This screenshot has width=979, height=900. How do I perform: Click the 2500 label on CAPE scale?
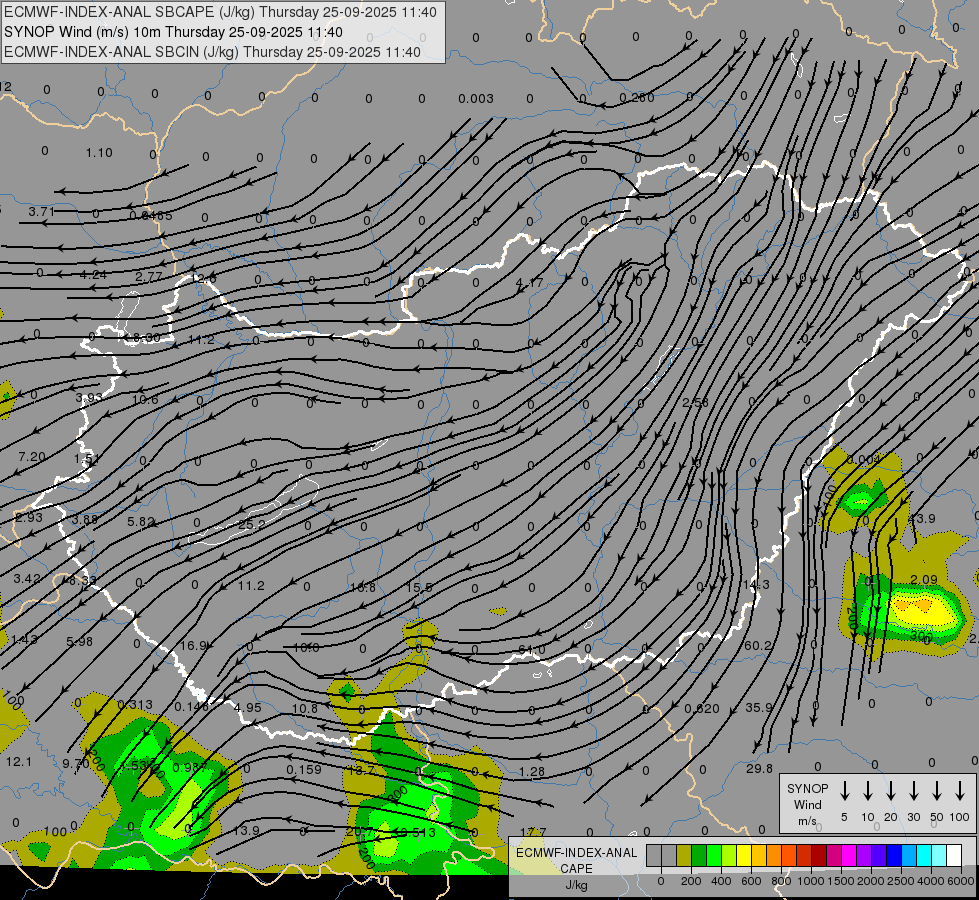pos(901,881)
